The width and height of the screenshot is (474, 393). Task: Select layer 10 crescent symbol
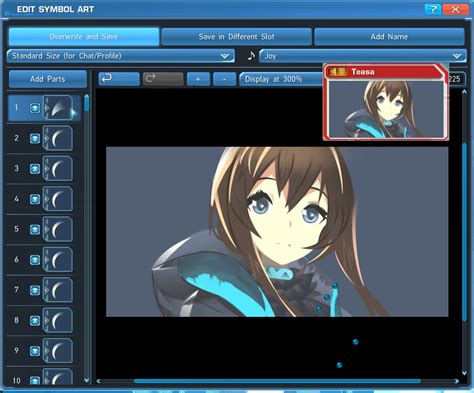click(59, 377)
